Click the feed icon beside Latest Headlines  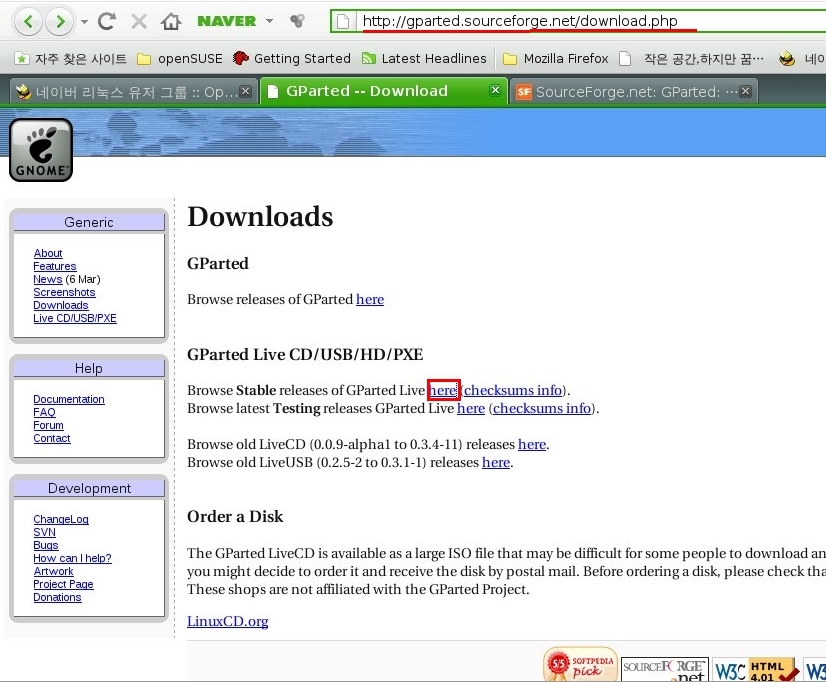click(x=369, y=58)
